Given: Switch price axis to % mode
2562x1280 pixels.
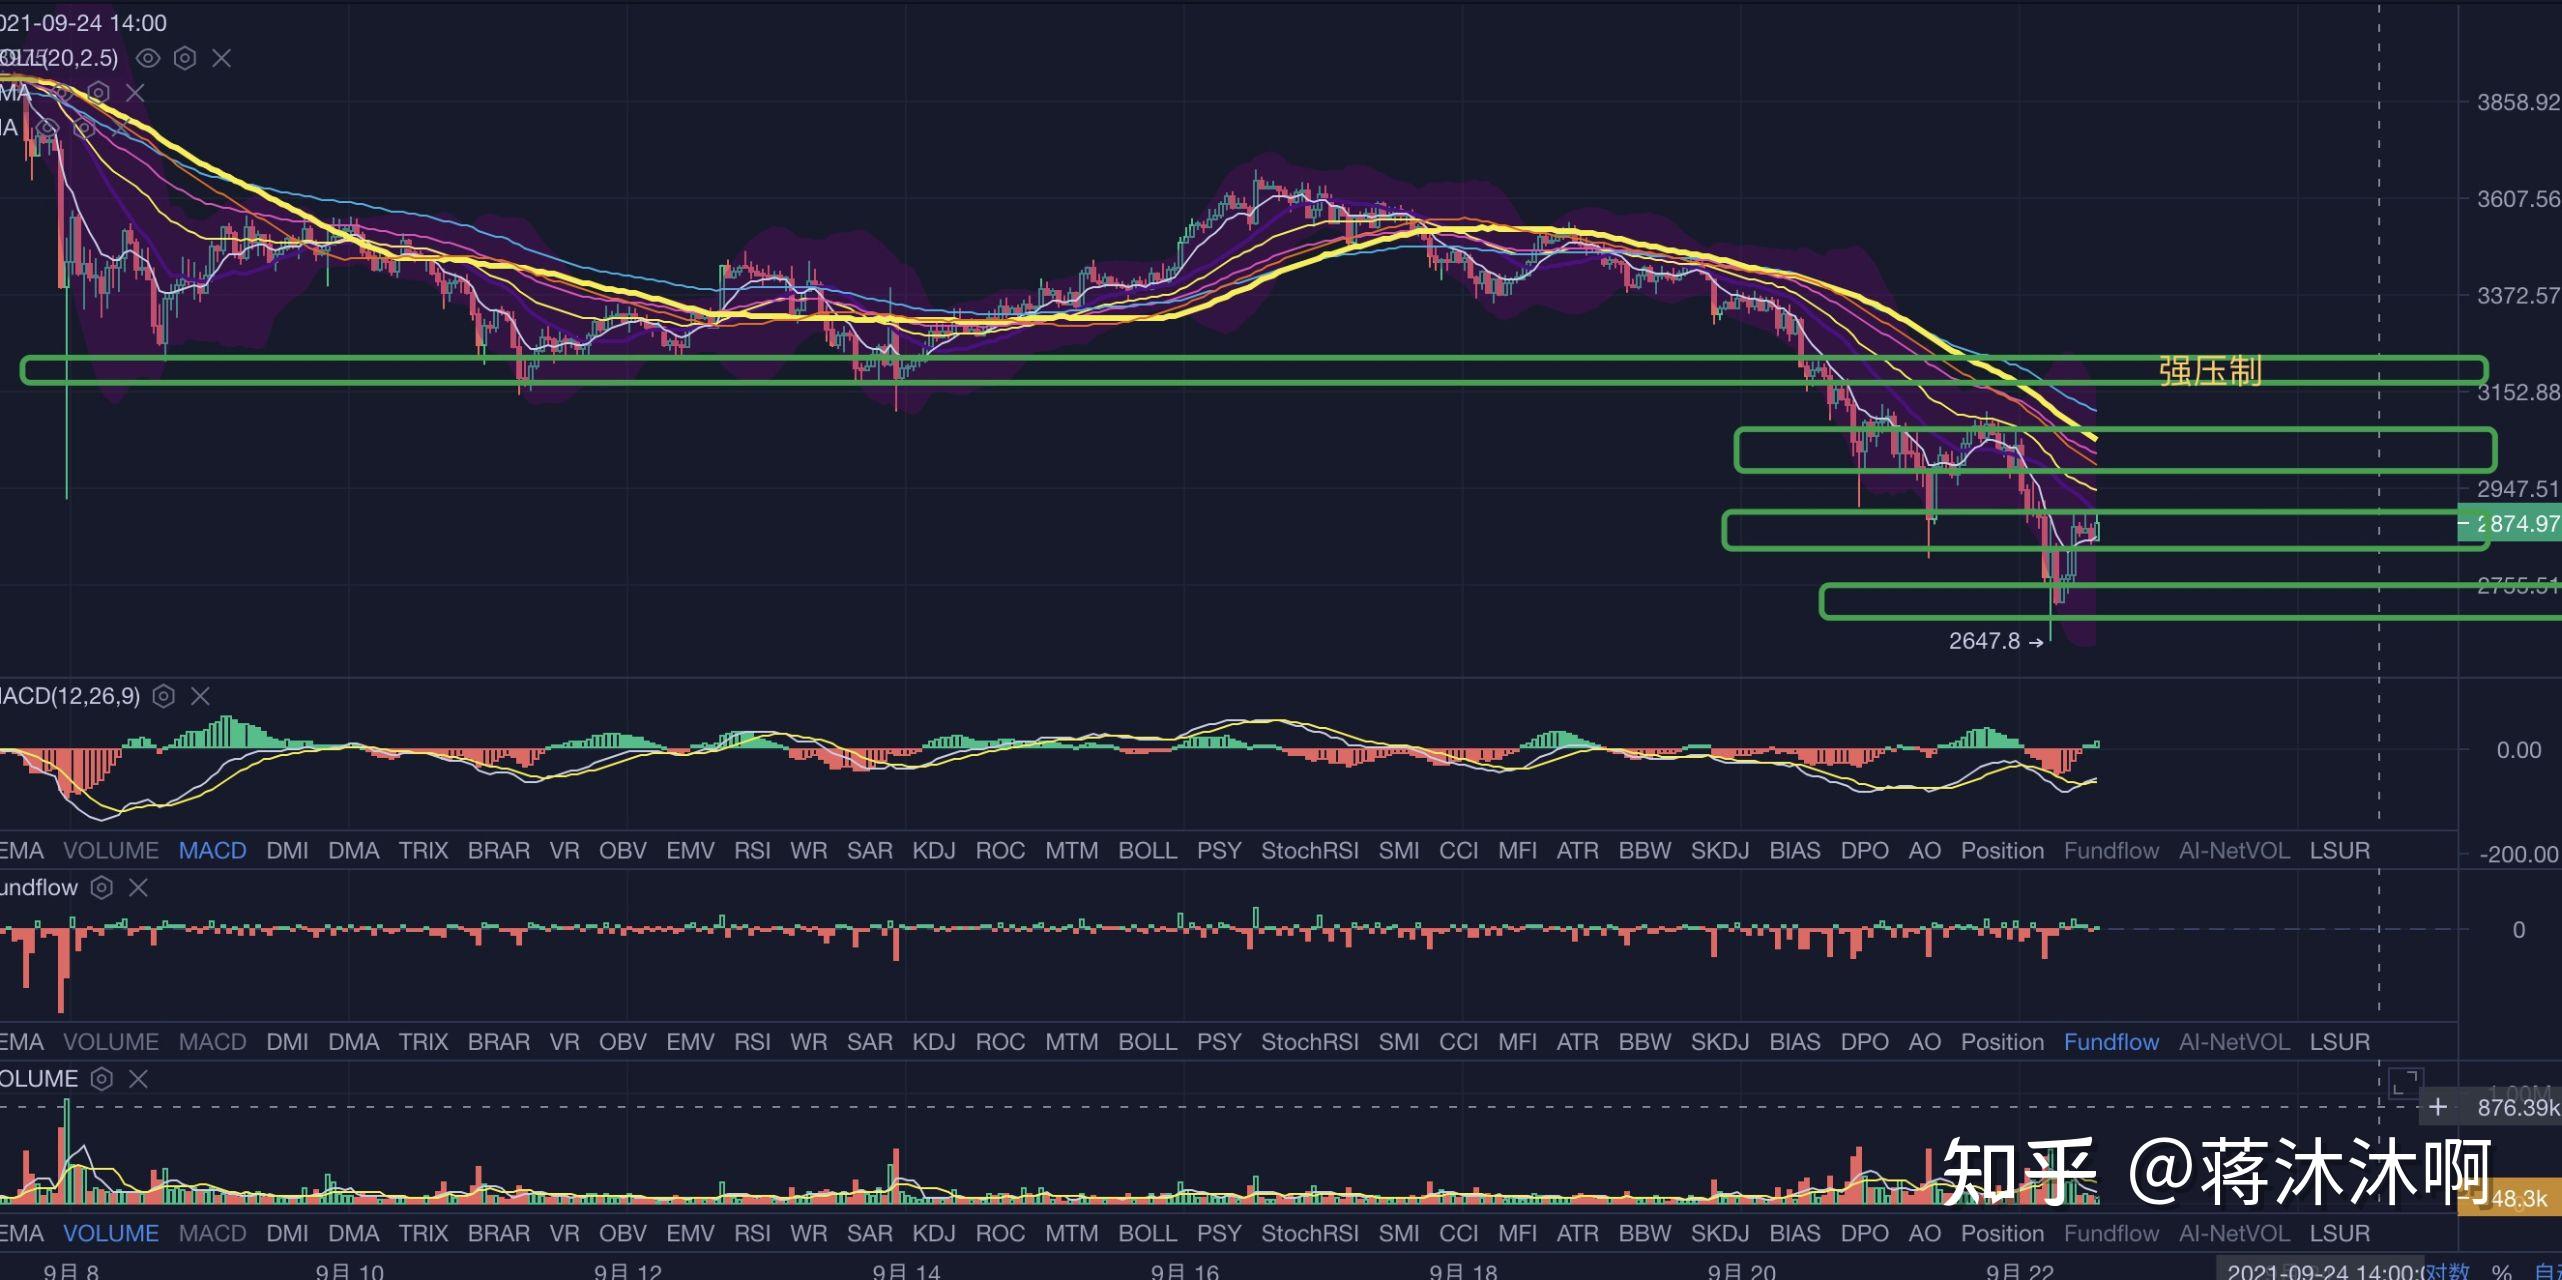Looking at the screenshot, I should (x=2501, y=1271).
